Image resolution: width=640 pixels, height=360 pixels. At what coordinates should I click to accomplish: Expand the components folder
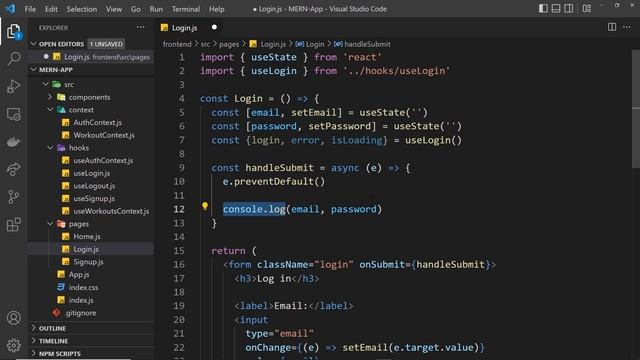[x=50, y=97]
